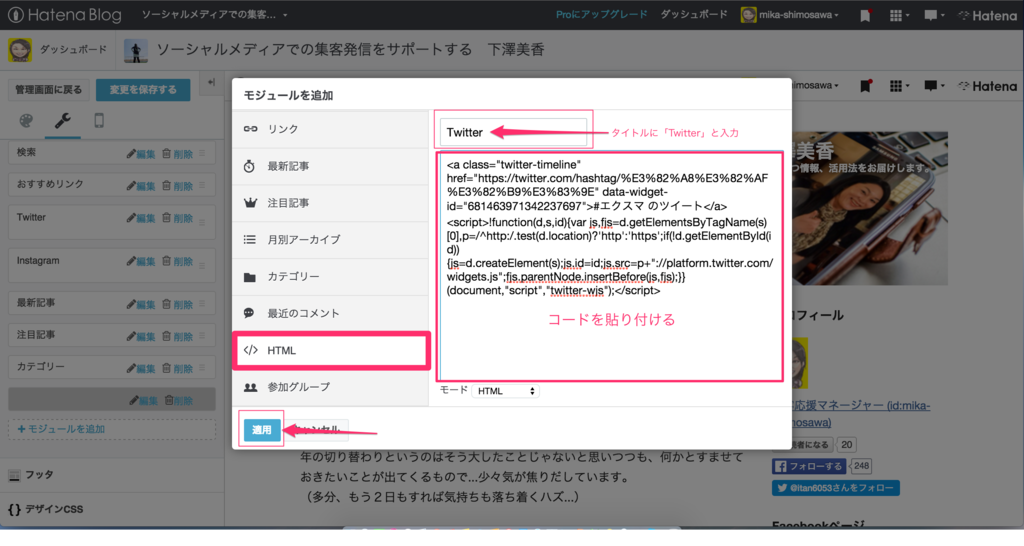
Task: Click the Hatena brand link at top right
Action: pyautogui.click(x=987, y=15)
